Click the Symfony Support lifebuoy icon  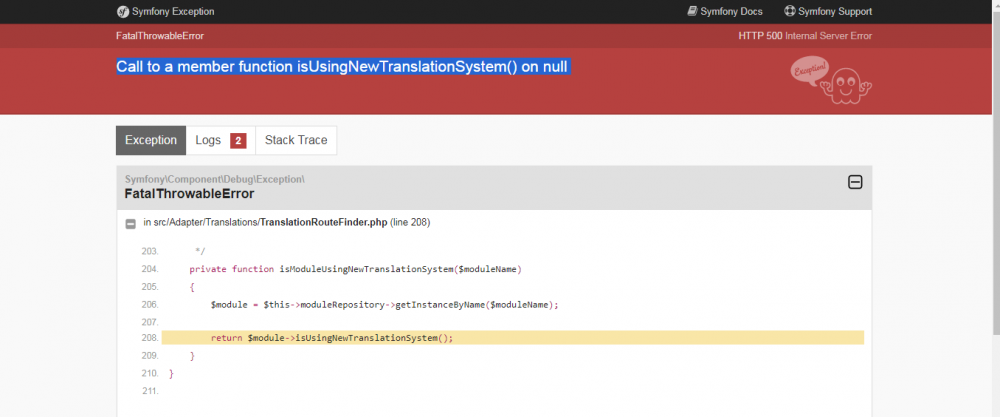790,11
